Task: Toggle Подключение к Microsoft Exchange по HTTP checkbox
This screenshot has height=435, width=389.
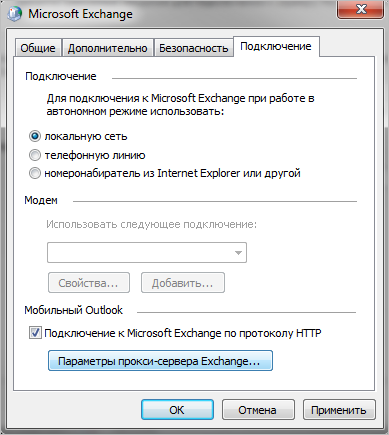Action: (35, 333)
